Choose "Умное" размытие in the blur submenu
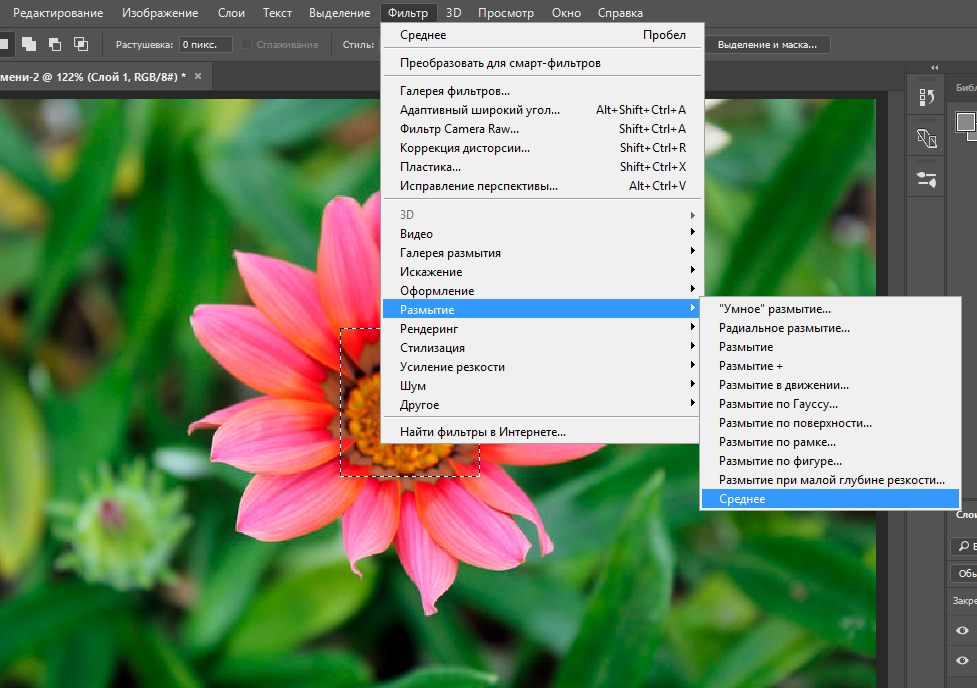 [830, 309]
